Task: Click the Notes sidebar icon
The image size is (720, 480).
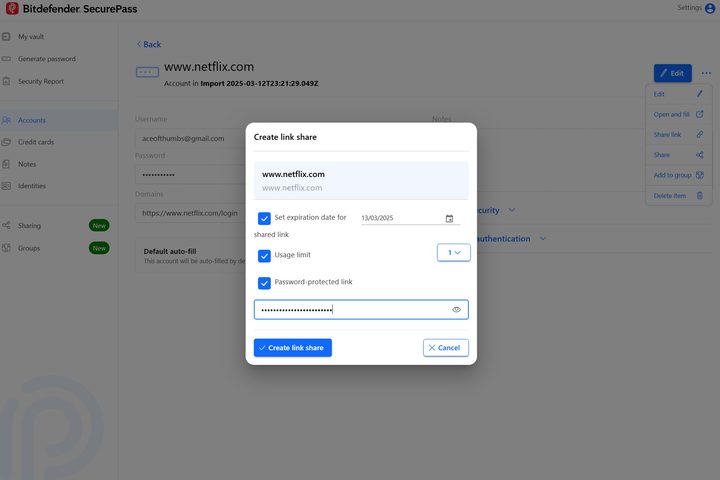Action: click(x=6, y=164)
